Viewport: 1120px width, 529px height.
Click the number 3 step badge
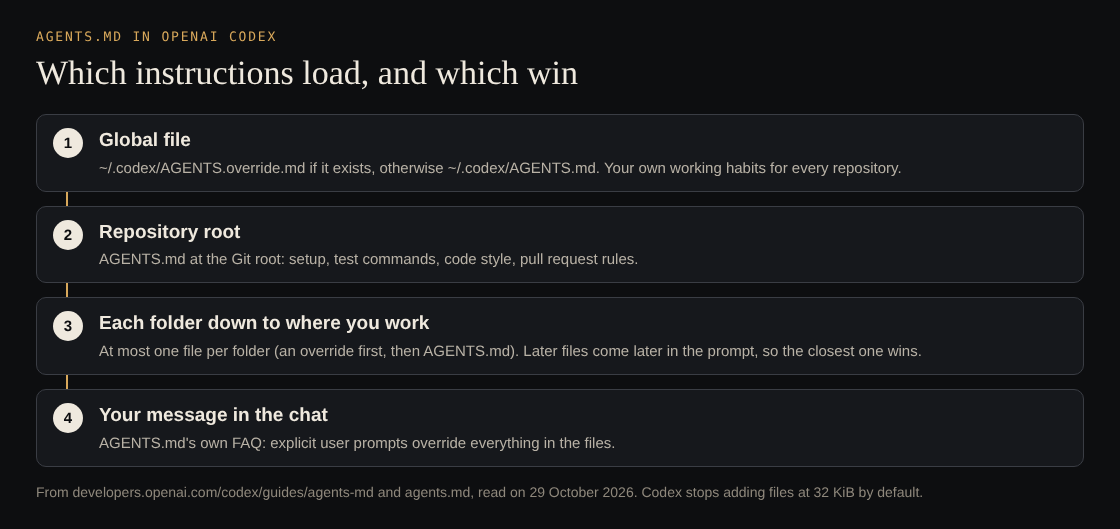click(x=68, y=326)
